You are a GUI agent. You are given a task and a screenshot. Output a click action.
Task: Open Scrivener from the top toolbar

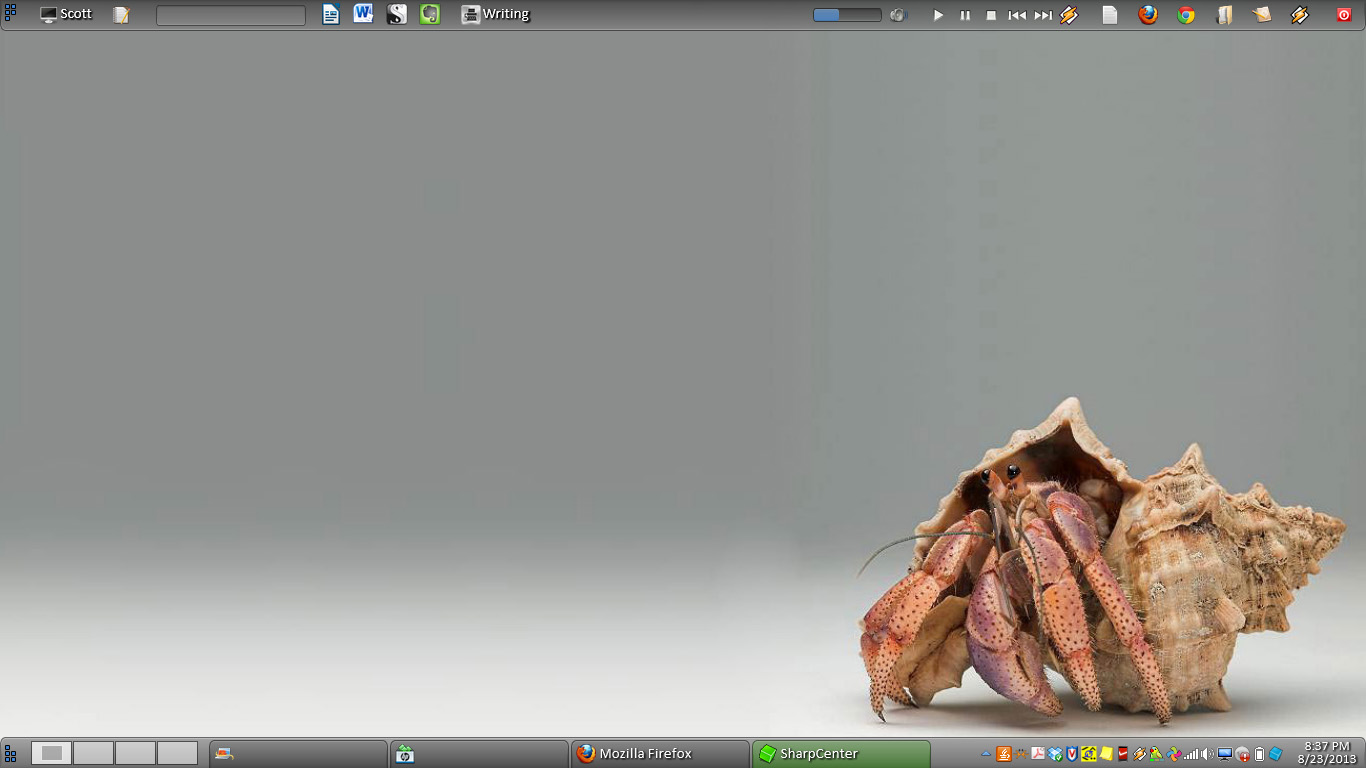(396, 14)
